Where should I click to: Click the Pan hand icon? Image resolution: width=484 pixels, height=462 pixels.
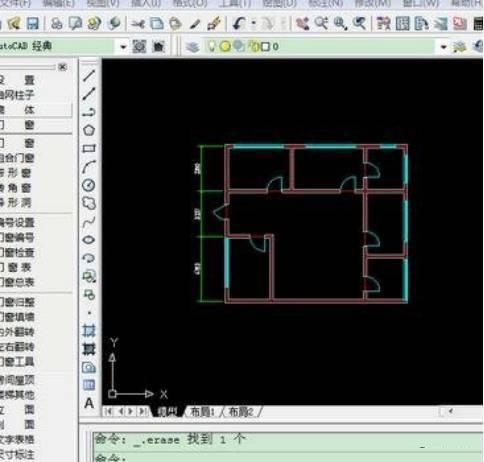(303, 24)
